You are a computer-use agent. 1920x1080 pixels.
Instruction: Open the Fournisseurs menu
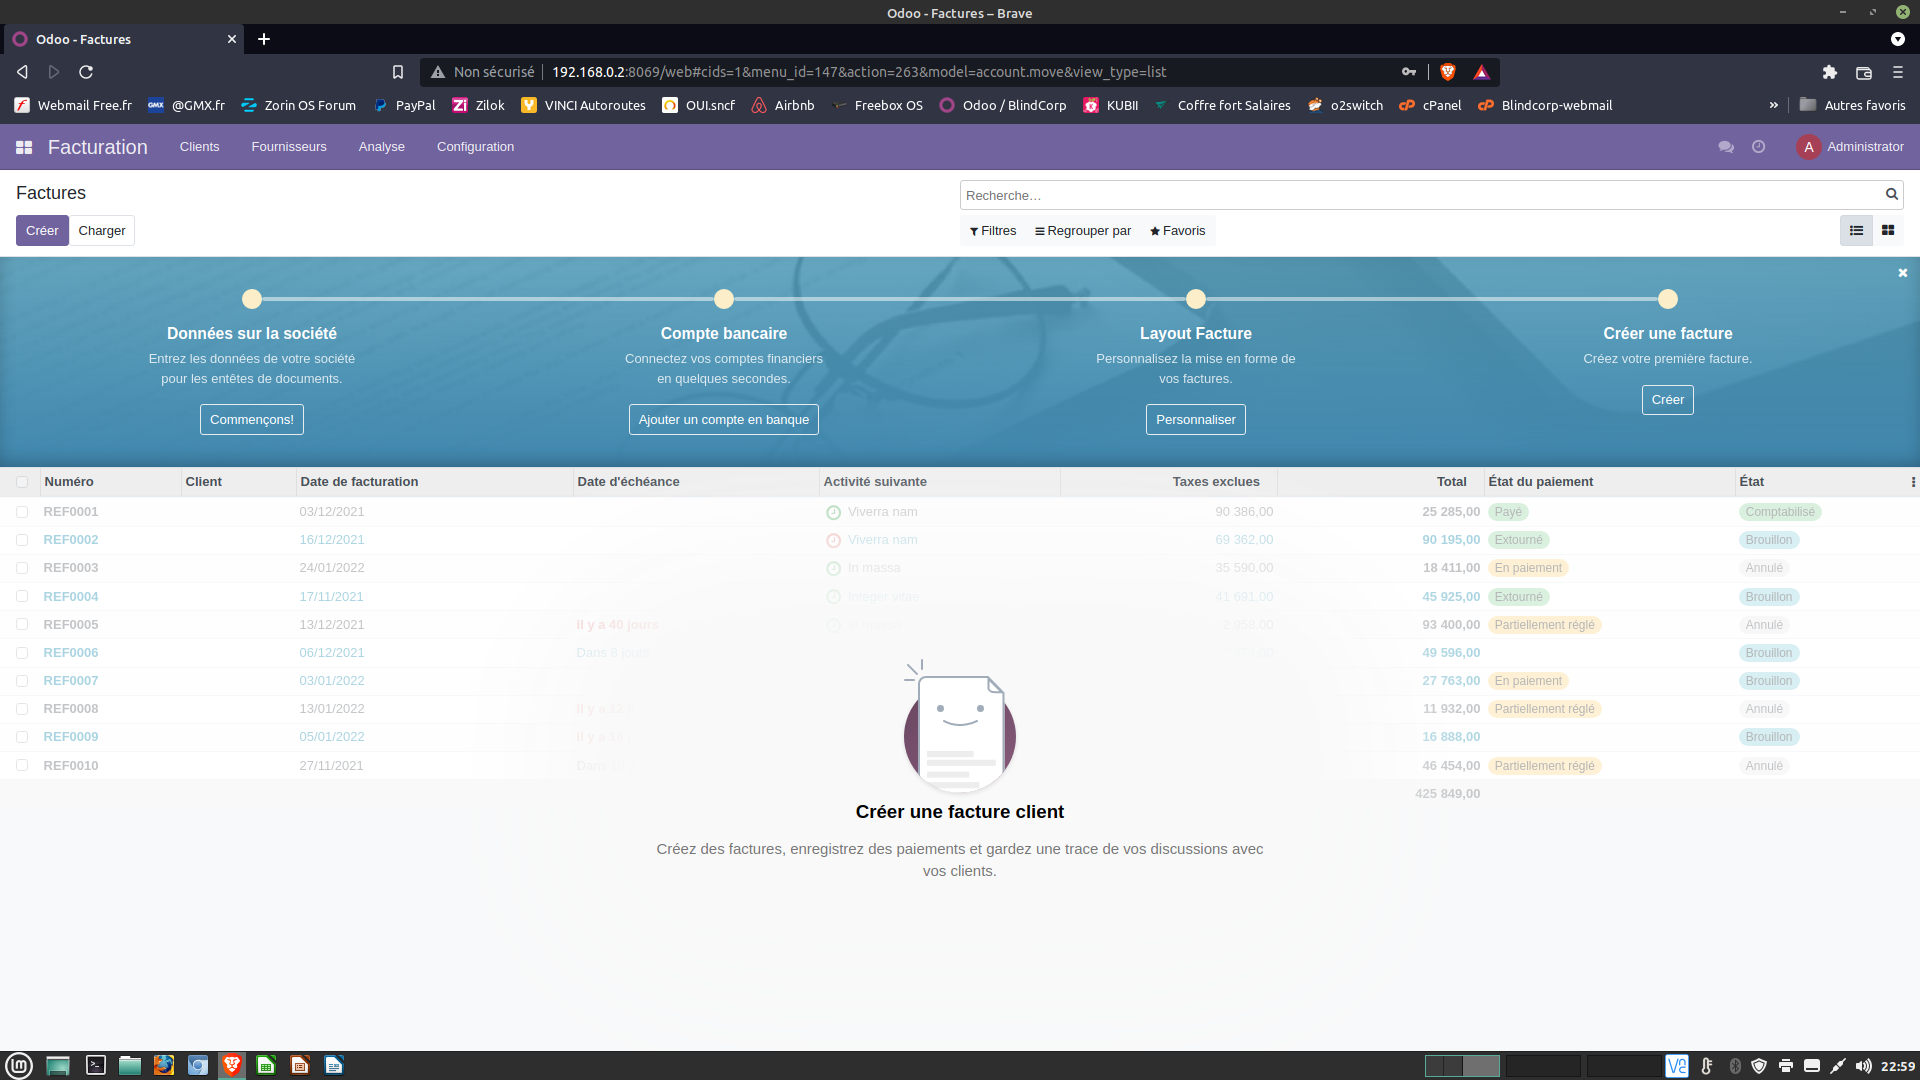coord(289,147)
